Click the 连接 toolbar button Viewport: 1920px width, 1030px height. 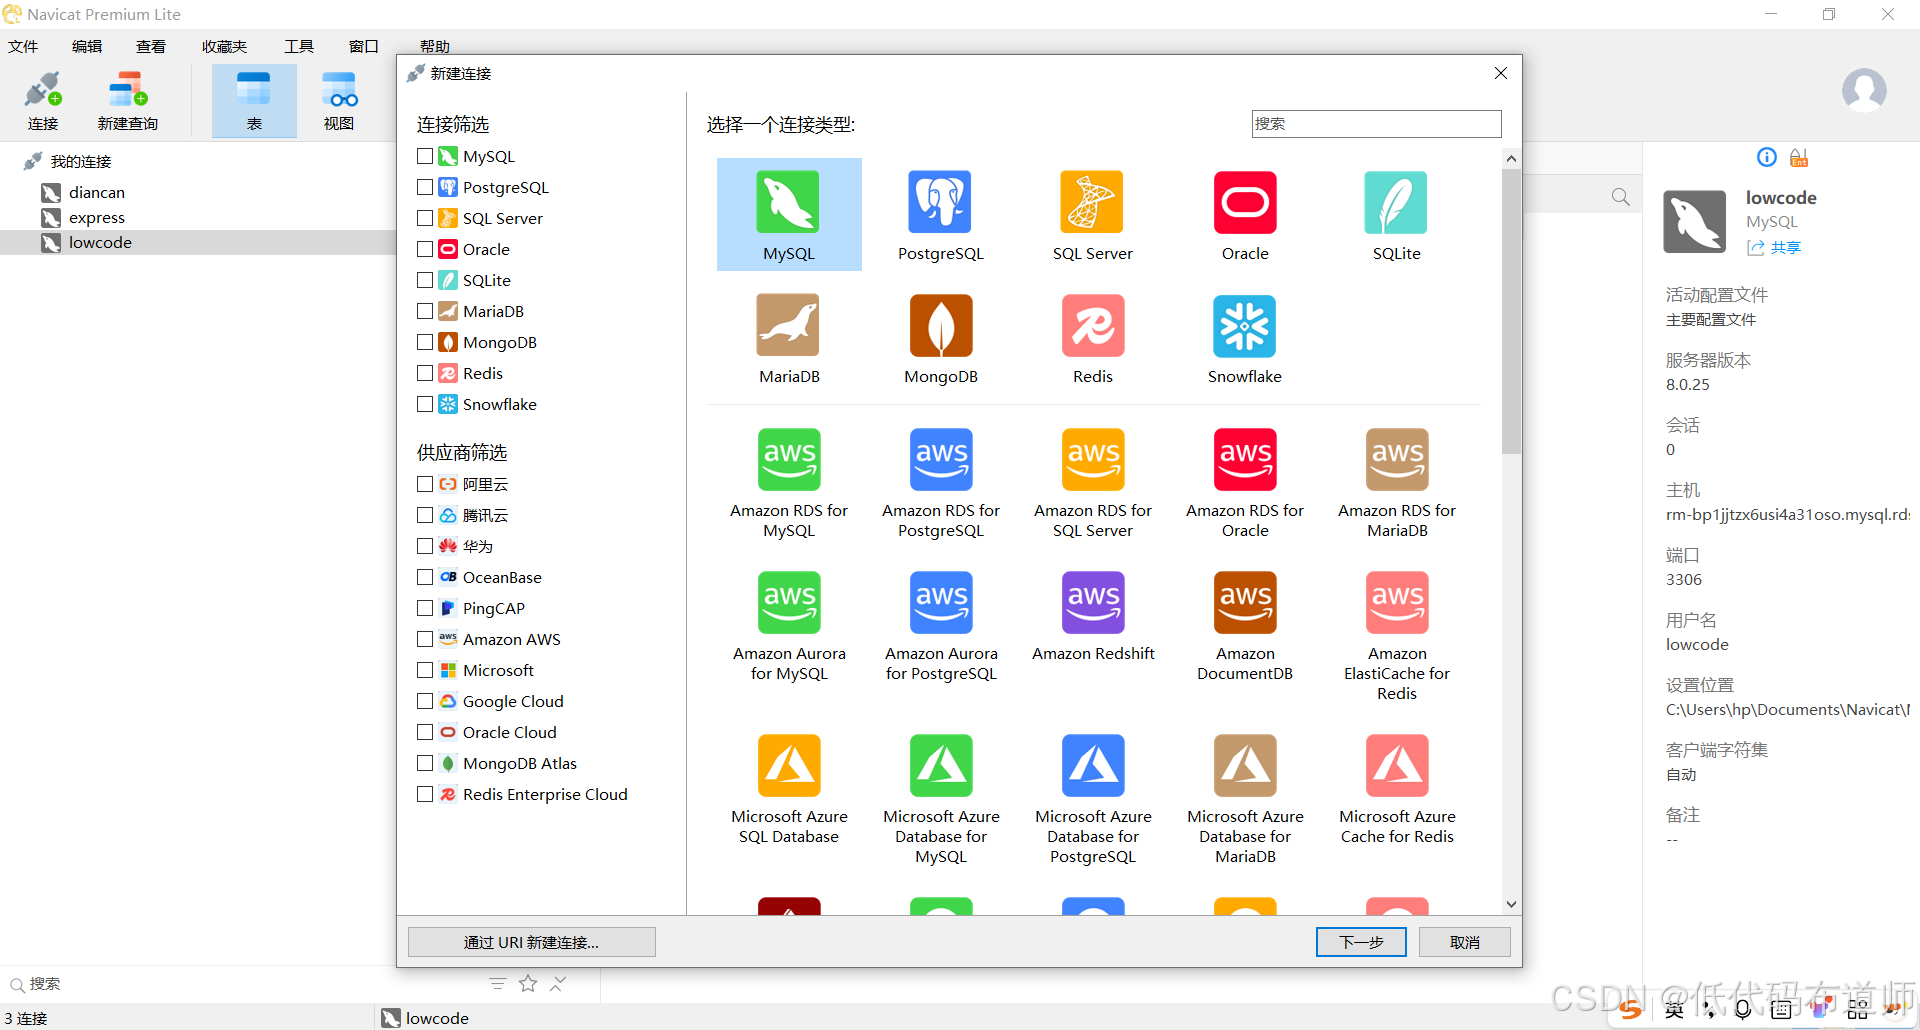tap(43, 101)
